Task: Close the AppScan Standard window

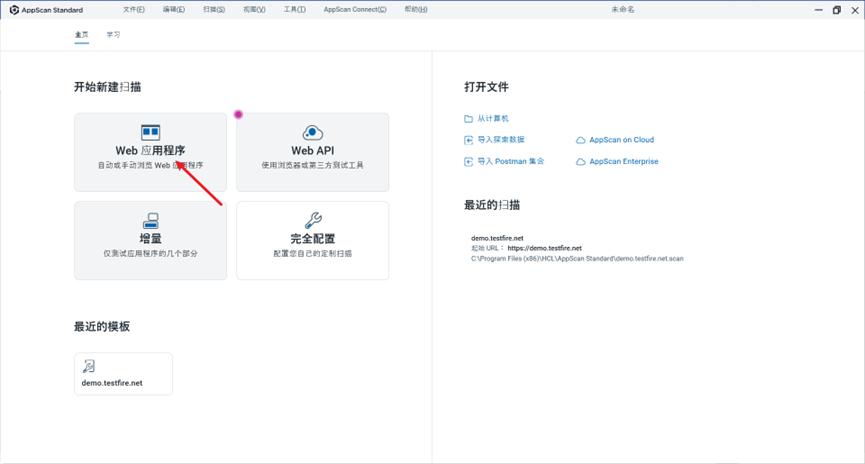Action: pyautogui.click(x=855, y=10)
